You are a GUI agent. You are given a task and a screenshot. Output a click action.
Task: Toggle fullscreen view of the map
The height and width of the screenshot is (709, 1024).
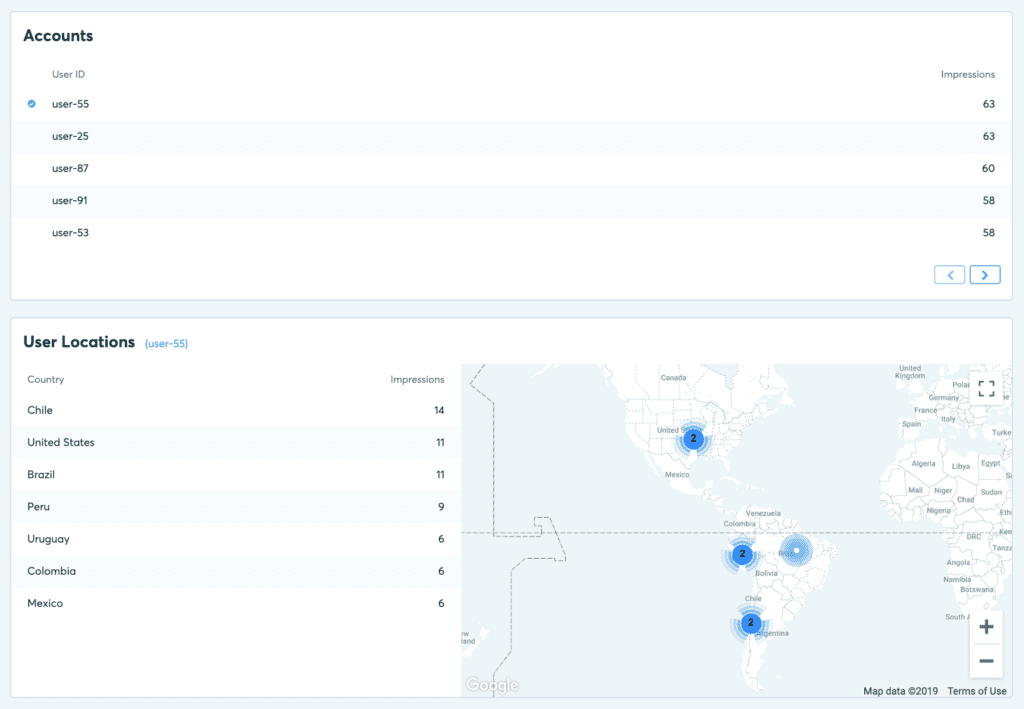[x=986, y=388]
